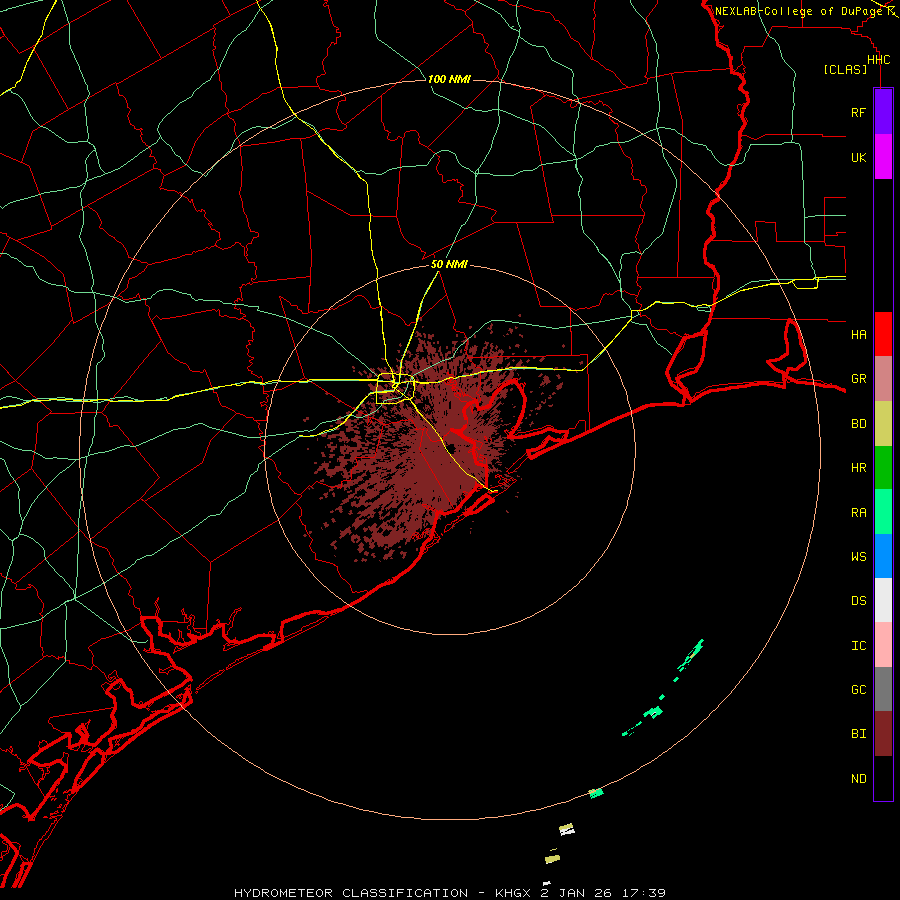
Task: Click the "HYDROMETEOR CLASSIFICATION" title text
Action: pos(351,893)
